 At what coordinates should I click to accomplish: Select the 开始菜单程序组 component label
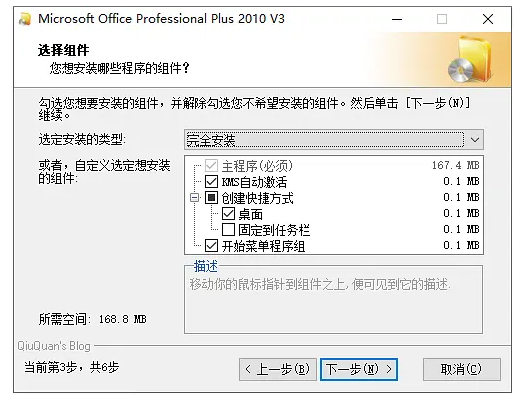[x=263, y=246]
